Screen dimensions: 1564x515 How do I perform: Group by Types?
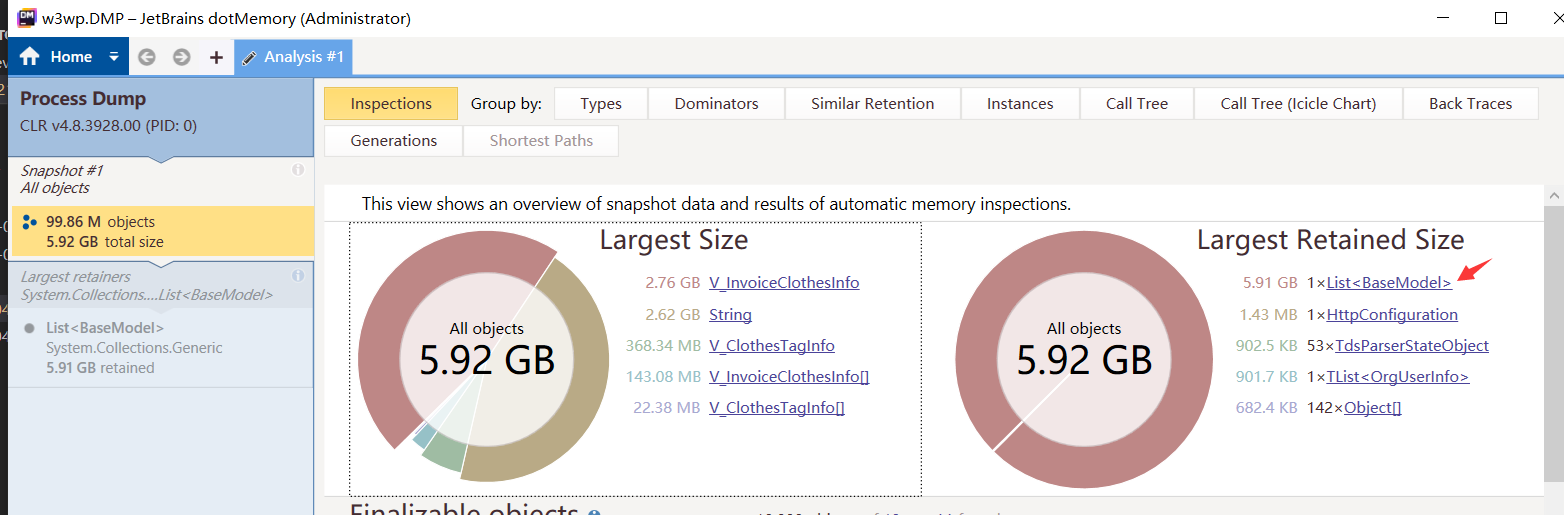pyautogui.click(x=601, y=104)
